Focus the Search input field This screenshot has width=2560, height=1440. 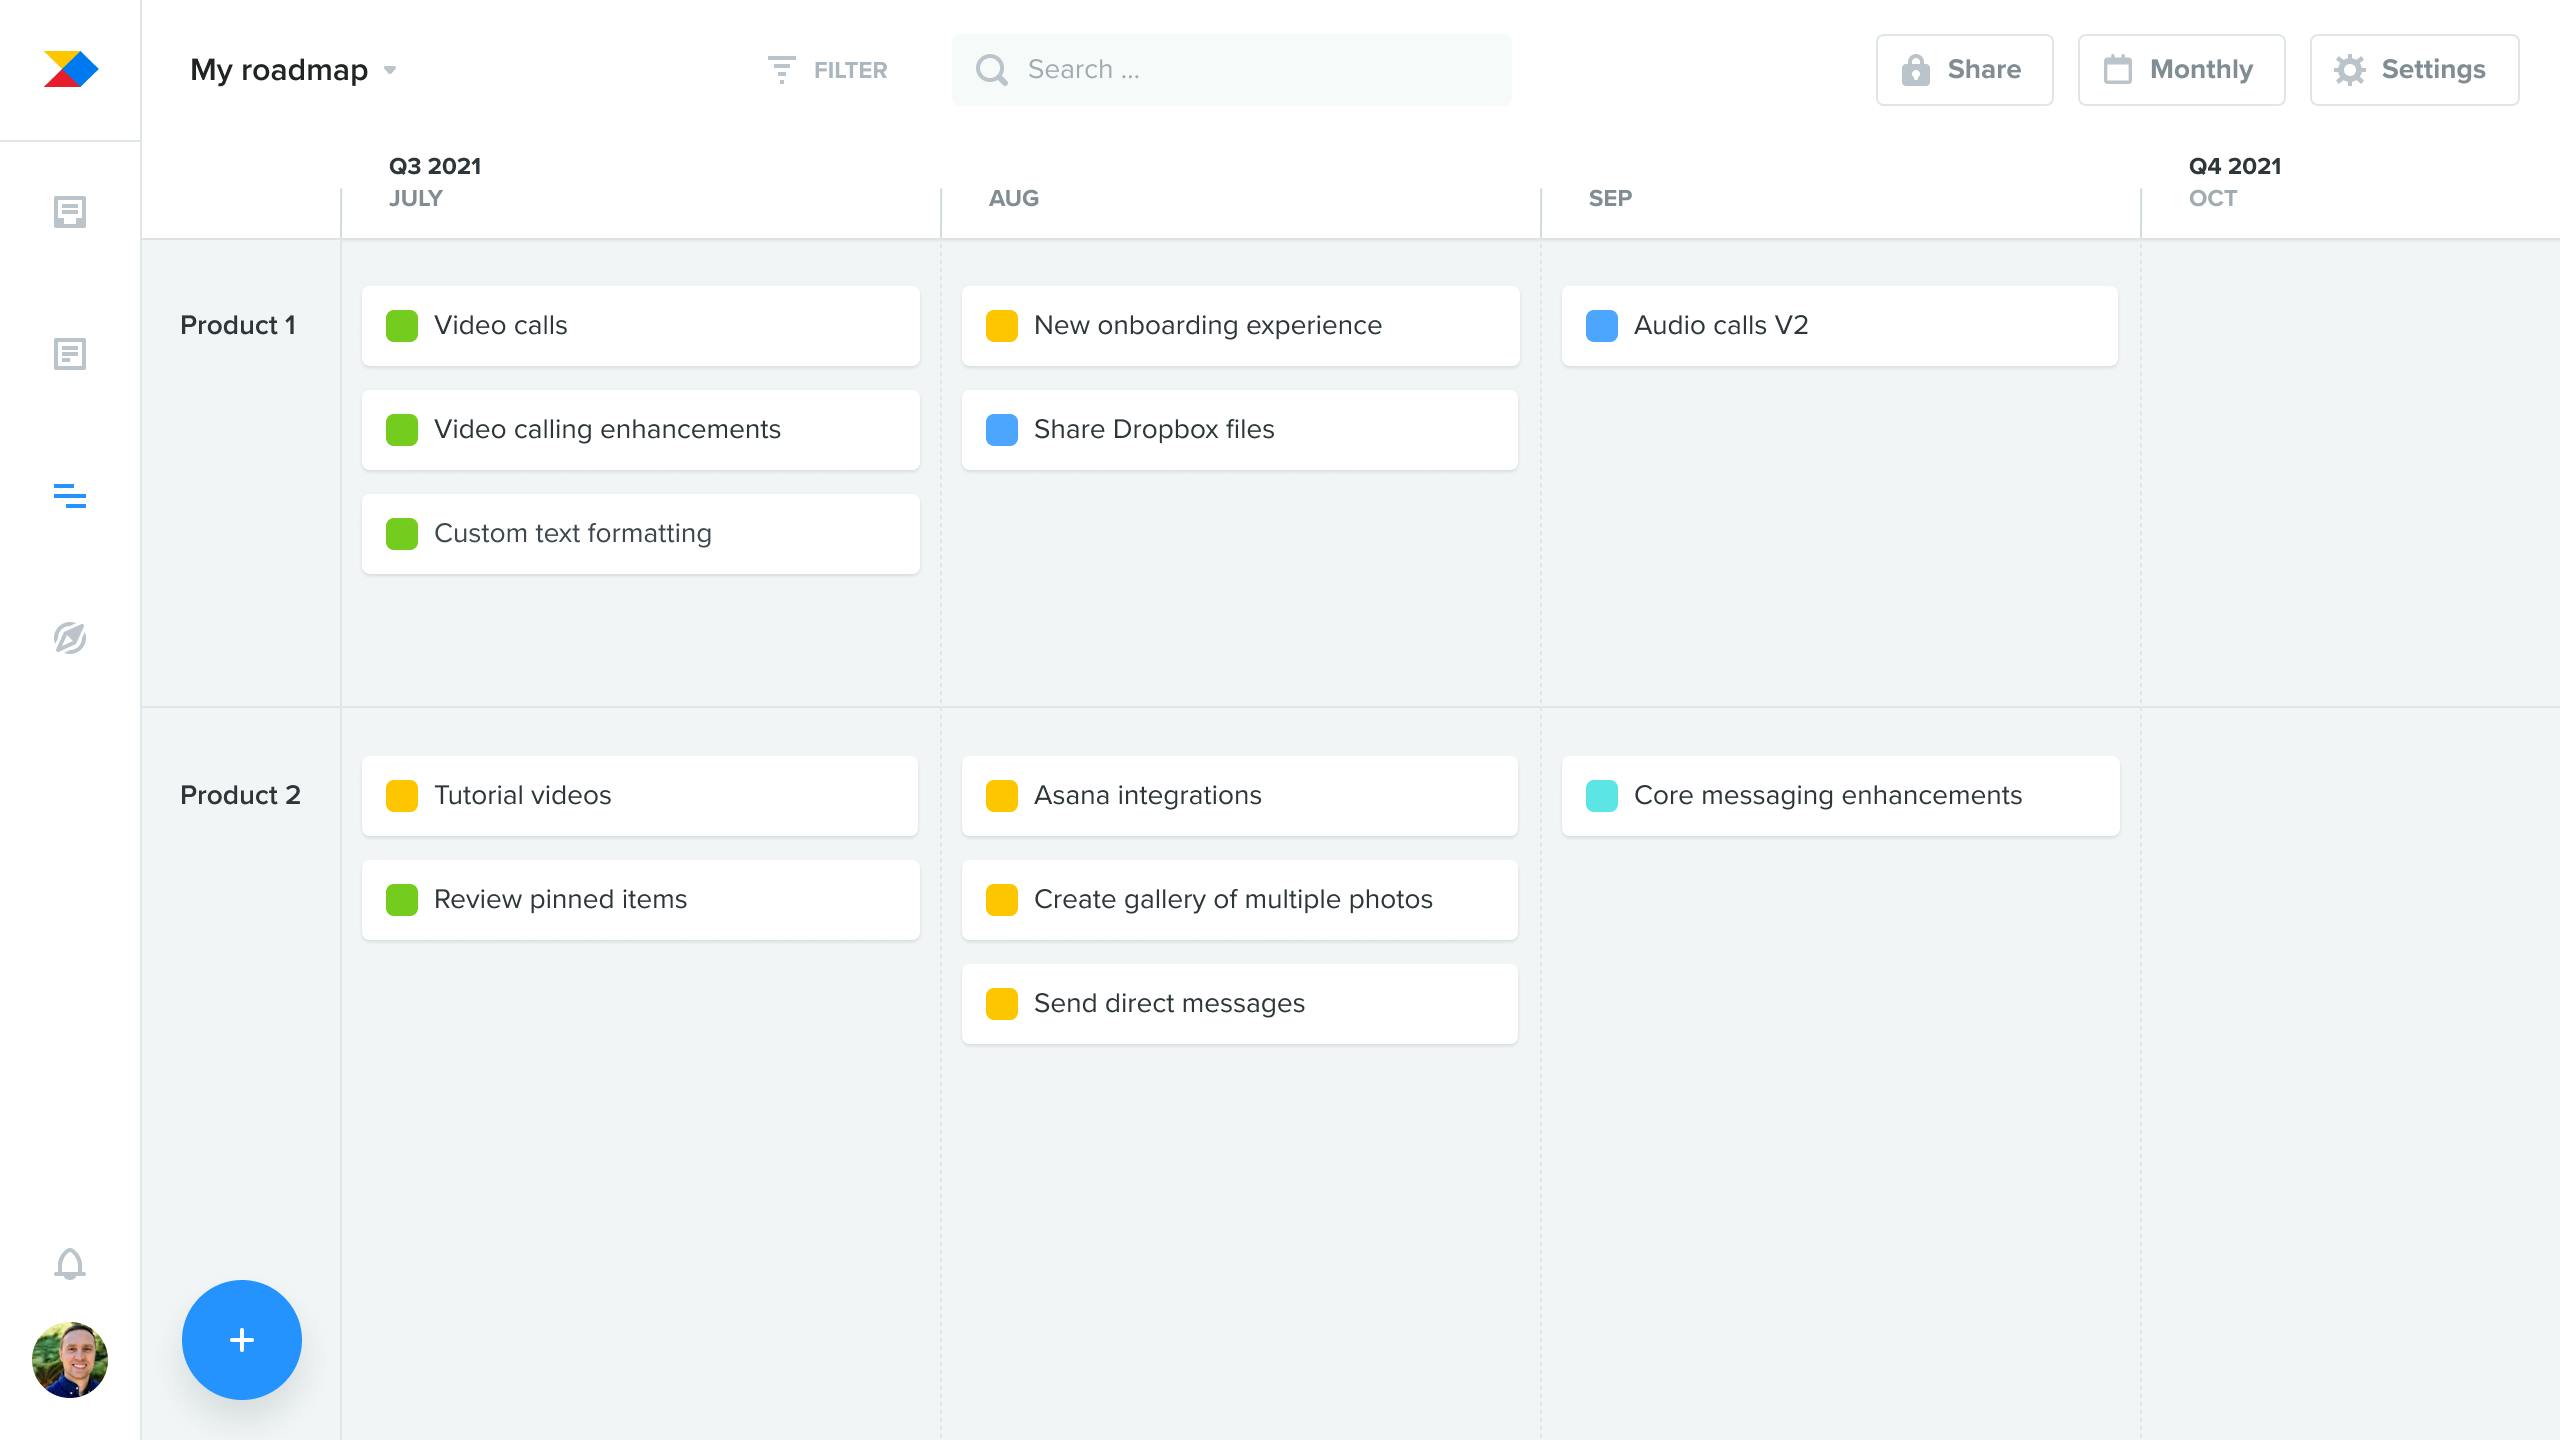pyautogui.click(x=1232, y=70)
